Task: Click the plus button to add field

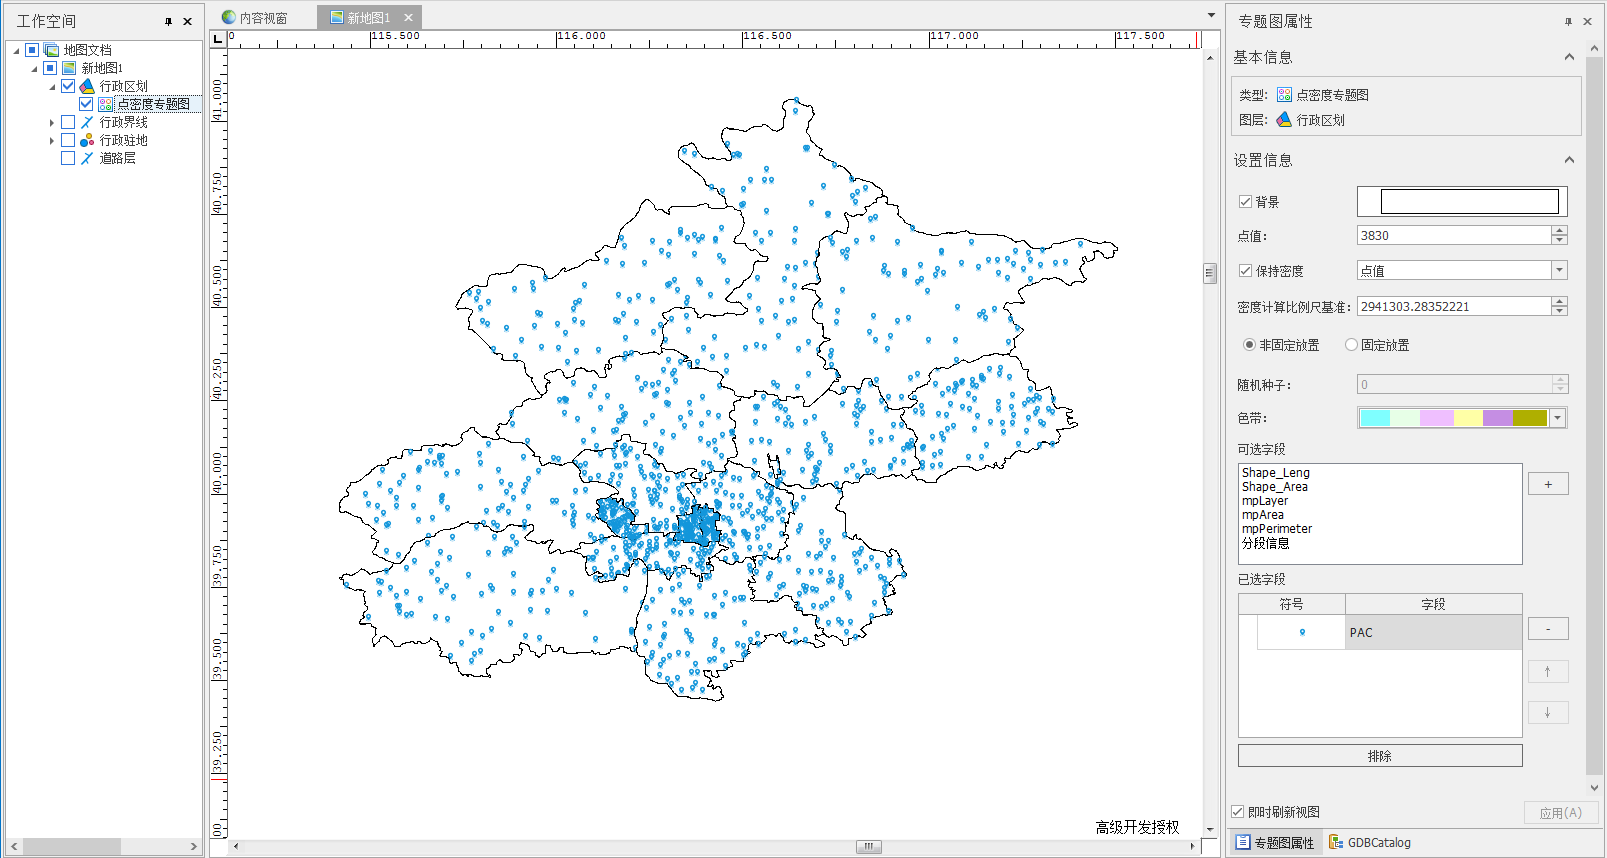Action: pyautogui.click(x=1547, y=484)
